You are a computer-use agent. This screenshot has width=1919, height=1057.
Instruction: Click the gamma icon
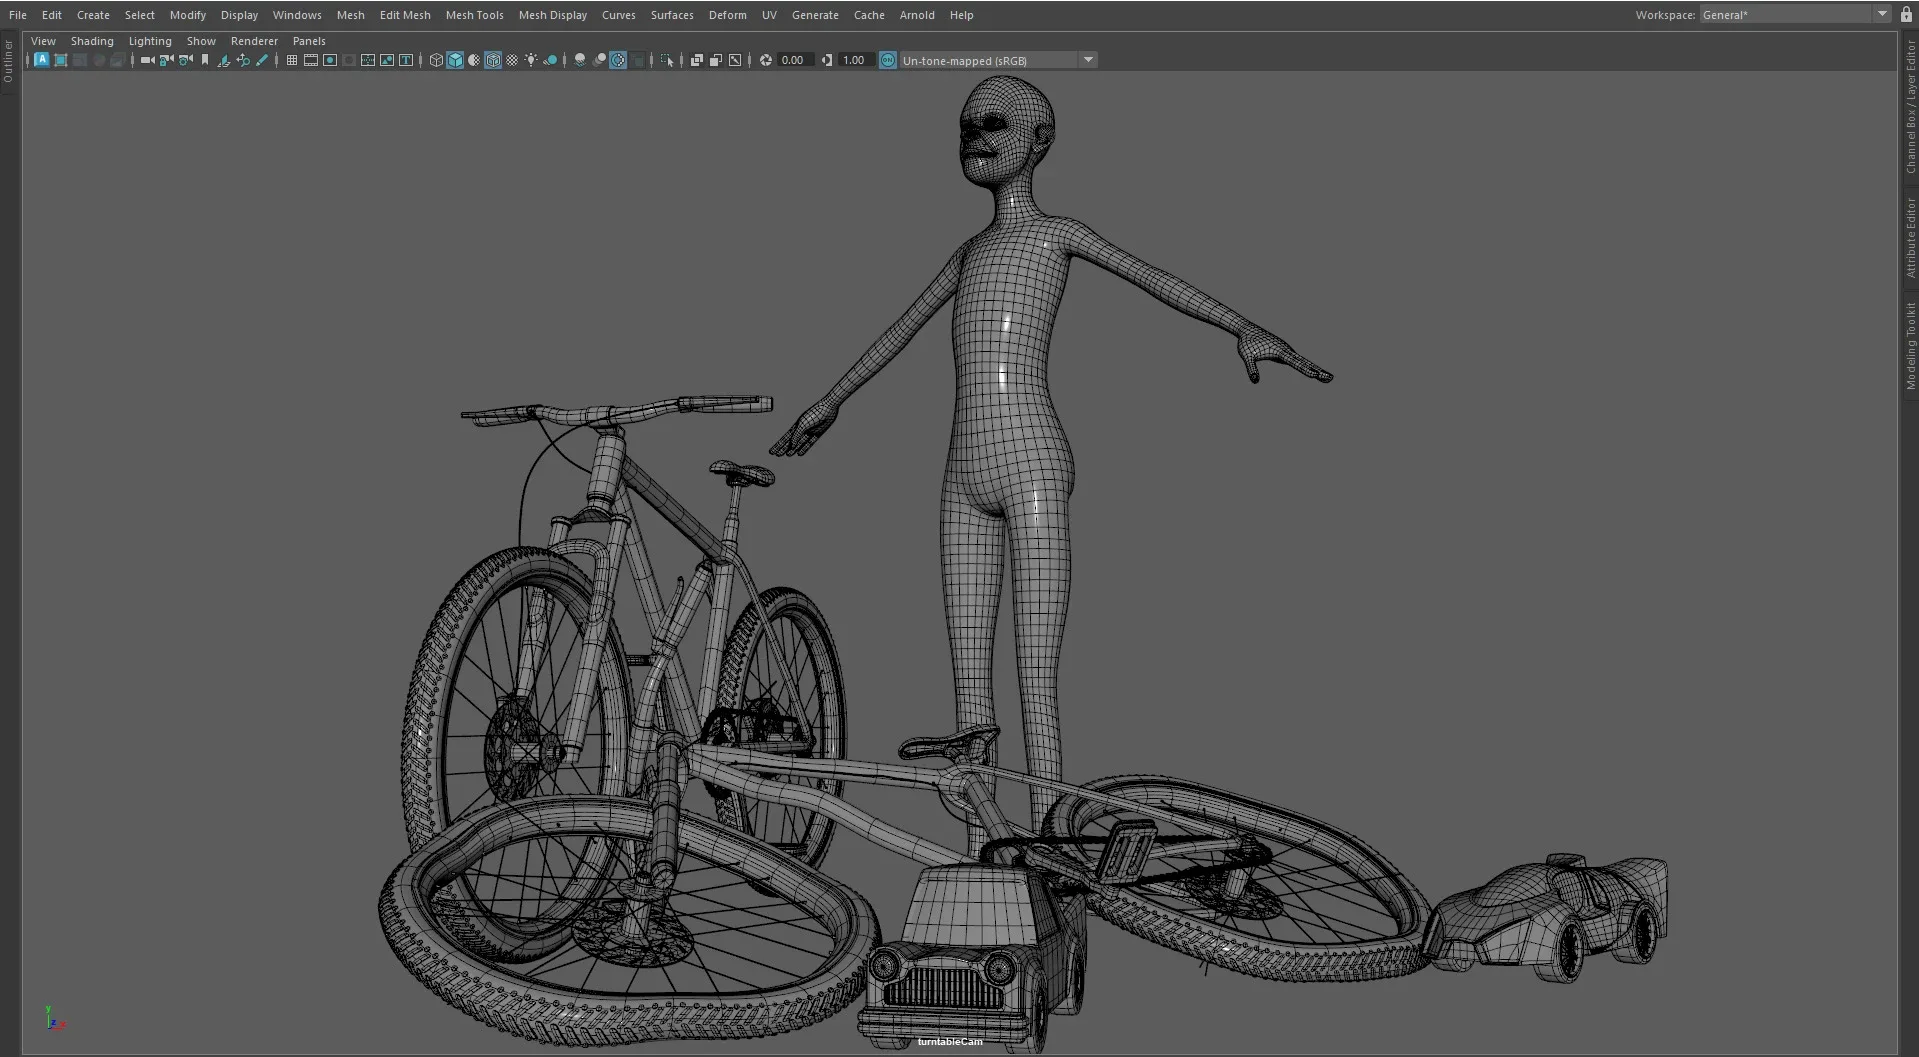coord(826,60)
